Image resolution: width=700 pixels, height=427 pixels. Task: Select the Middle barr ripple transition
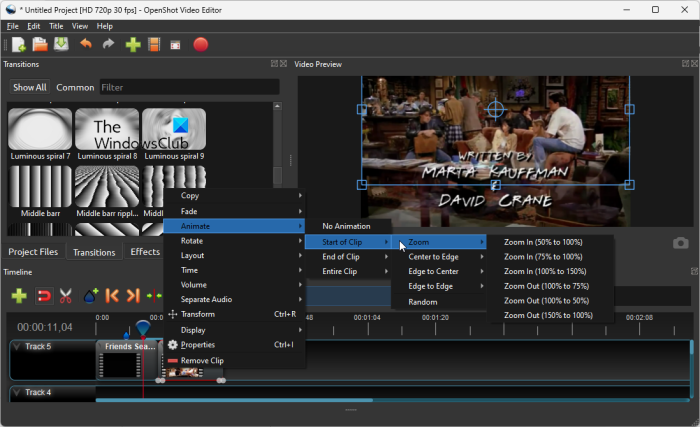click(x=107, y=192)
